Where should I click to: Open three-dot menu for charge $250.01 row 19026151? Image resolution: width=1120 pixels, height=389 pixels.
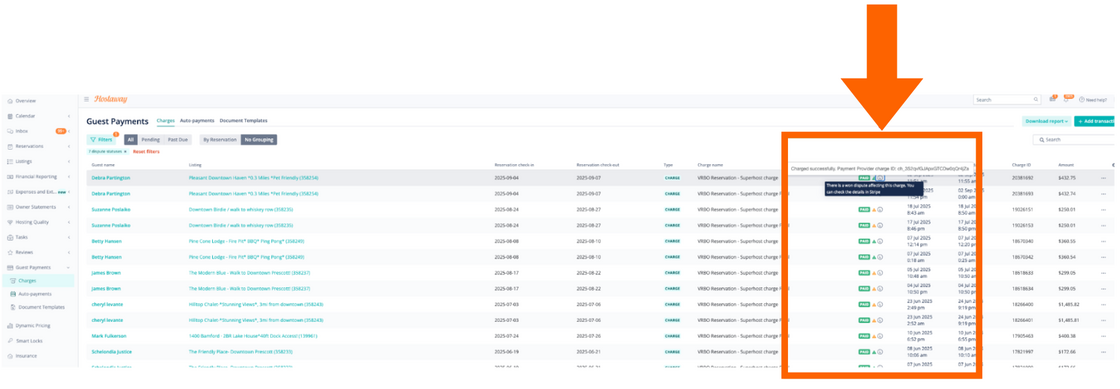1104,210
